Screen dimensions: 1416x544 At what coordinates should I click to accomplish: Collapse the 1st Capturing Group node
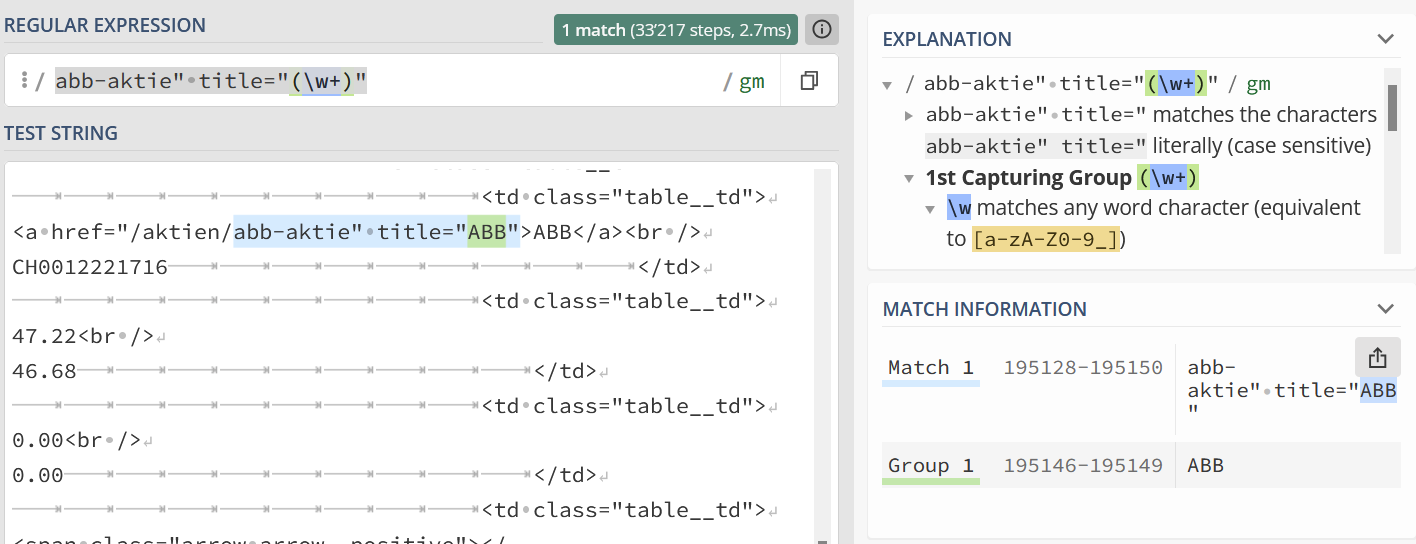[x=909, y=178]
